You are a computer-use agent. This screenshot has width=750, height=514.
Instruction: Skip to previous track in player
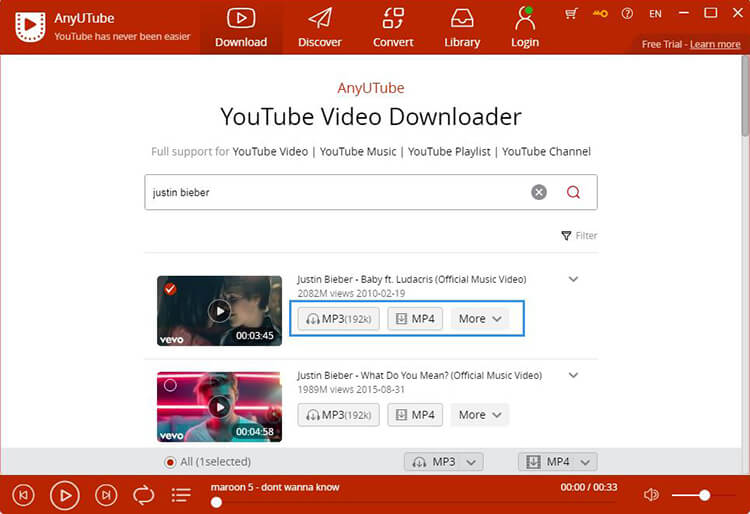click(x=23, y=495)
